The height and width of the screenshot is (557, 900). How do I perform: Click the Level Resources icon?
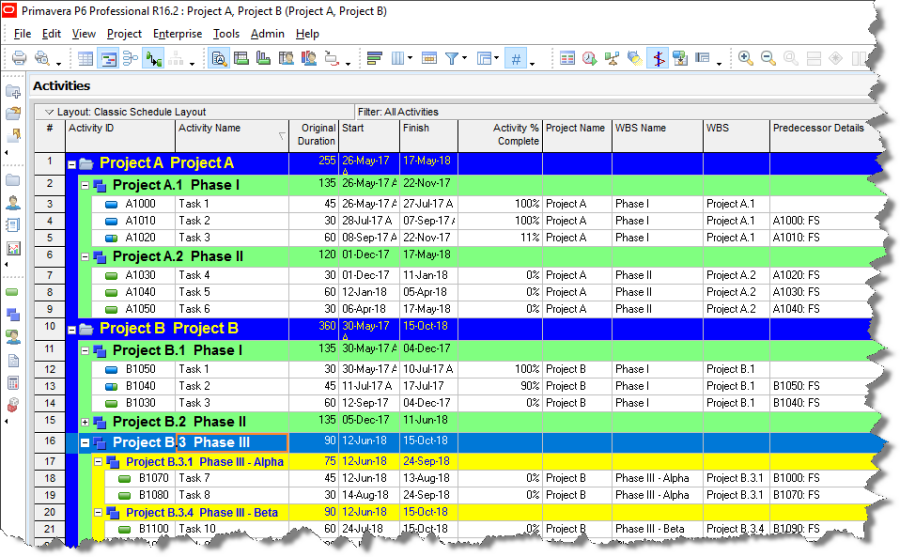click(x=612, y=58)
